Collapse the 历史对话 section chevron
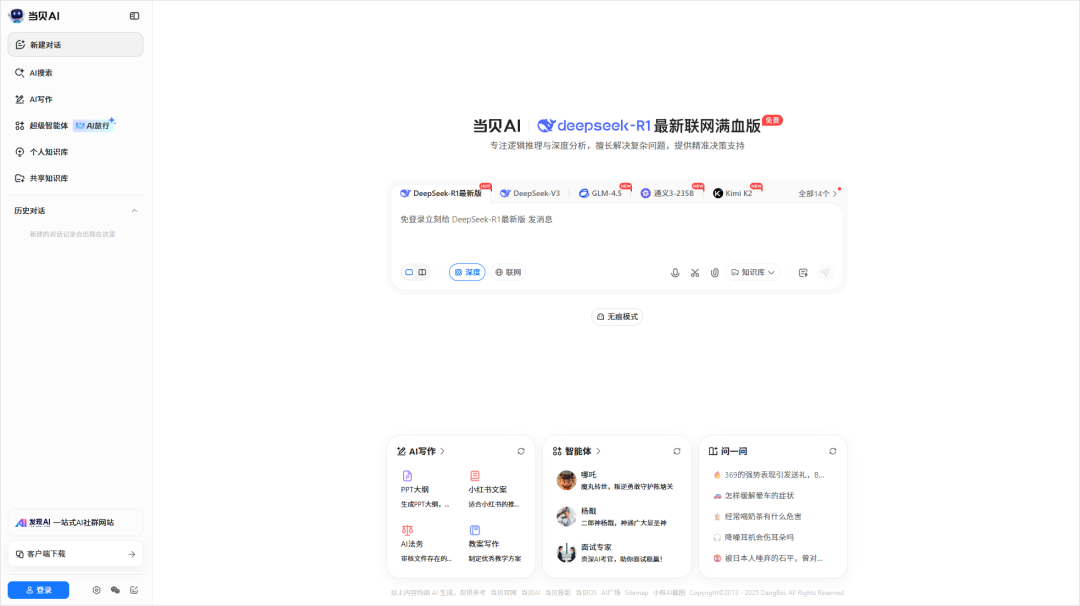The height and width of the screenshot is (606, 1080). click(133, 210)
